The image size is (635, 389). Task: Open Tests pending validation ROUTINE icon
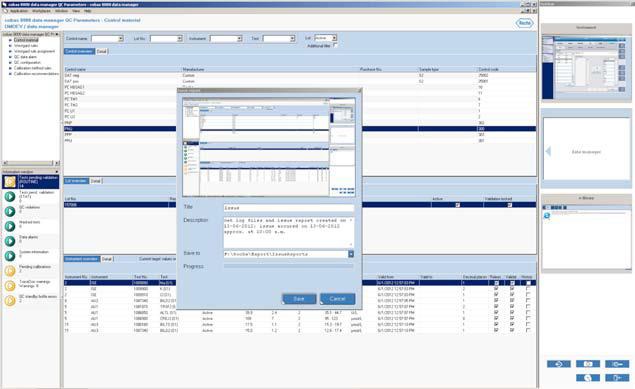pyautogui.click(x=10, y=182)
